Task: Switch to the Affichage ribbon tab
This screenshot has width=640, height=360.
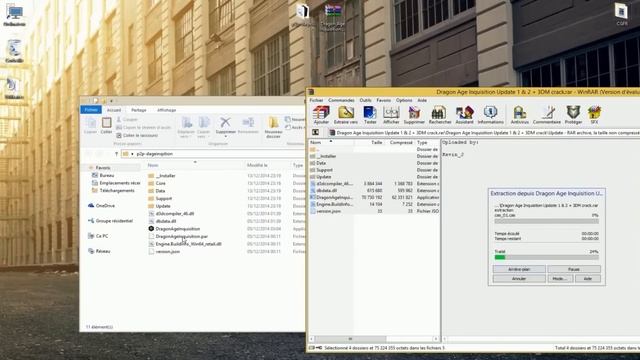Action: pos(167,110)
